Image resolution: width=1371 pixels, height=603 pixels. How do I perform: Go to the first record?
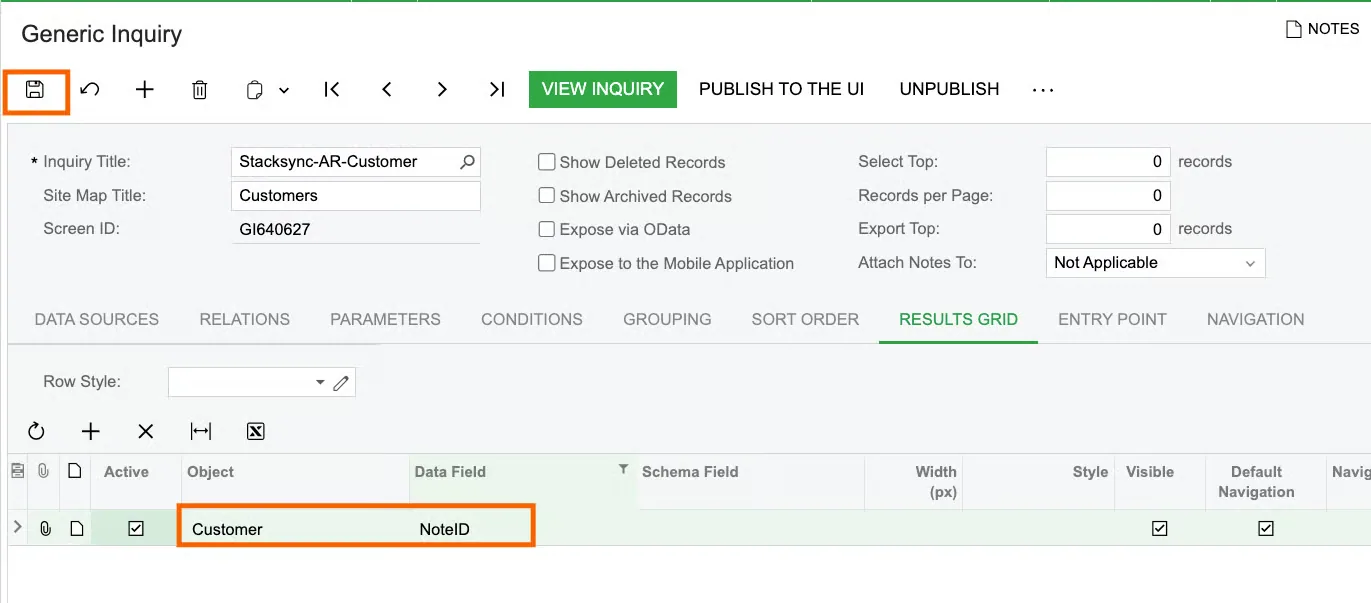(332, 89)
